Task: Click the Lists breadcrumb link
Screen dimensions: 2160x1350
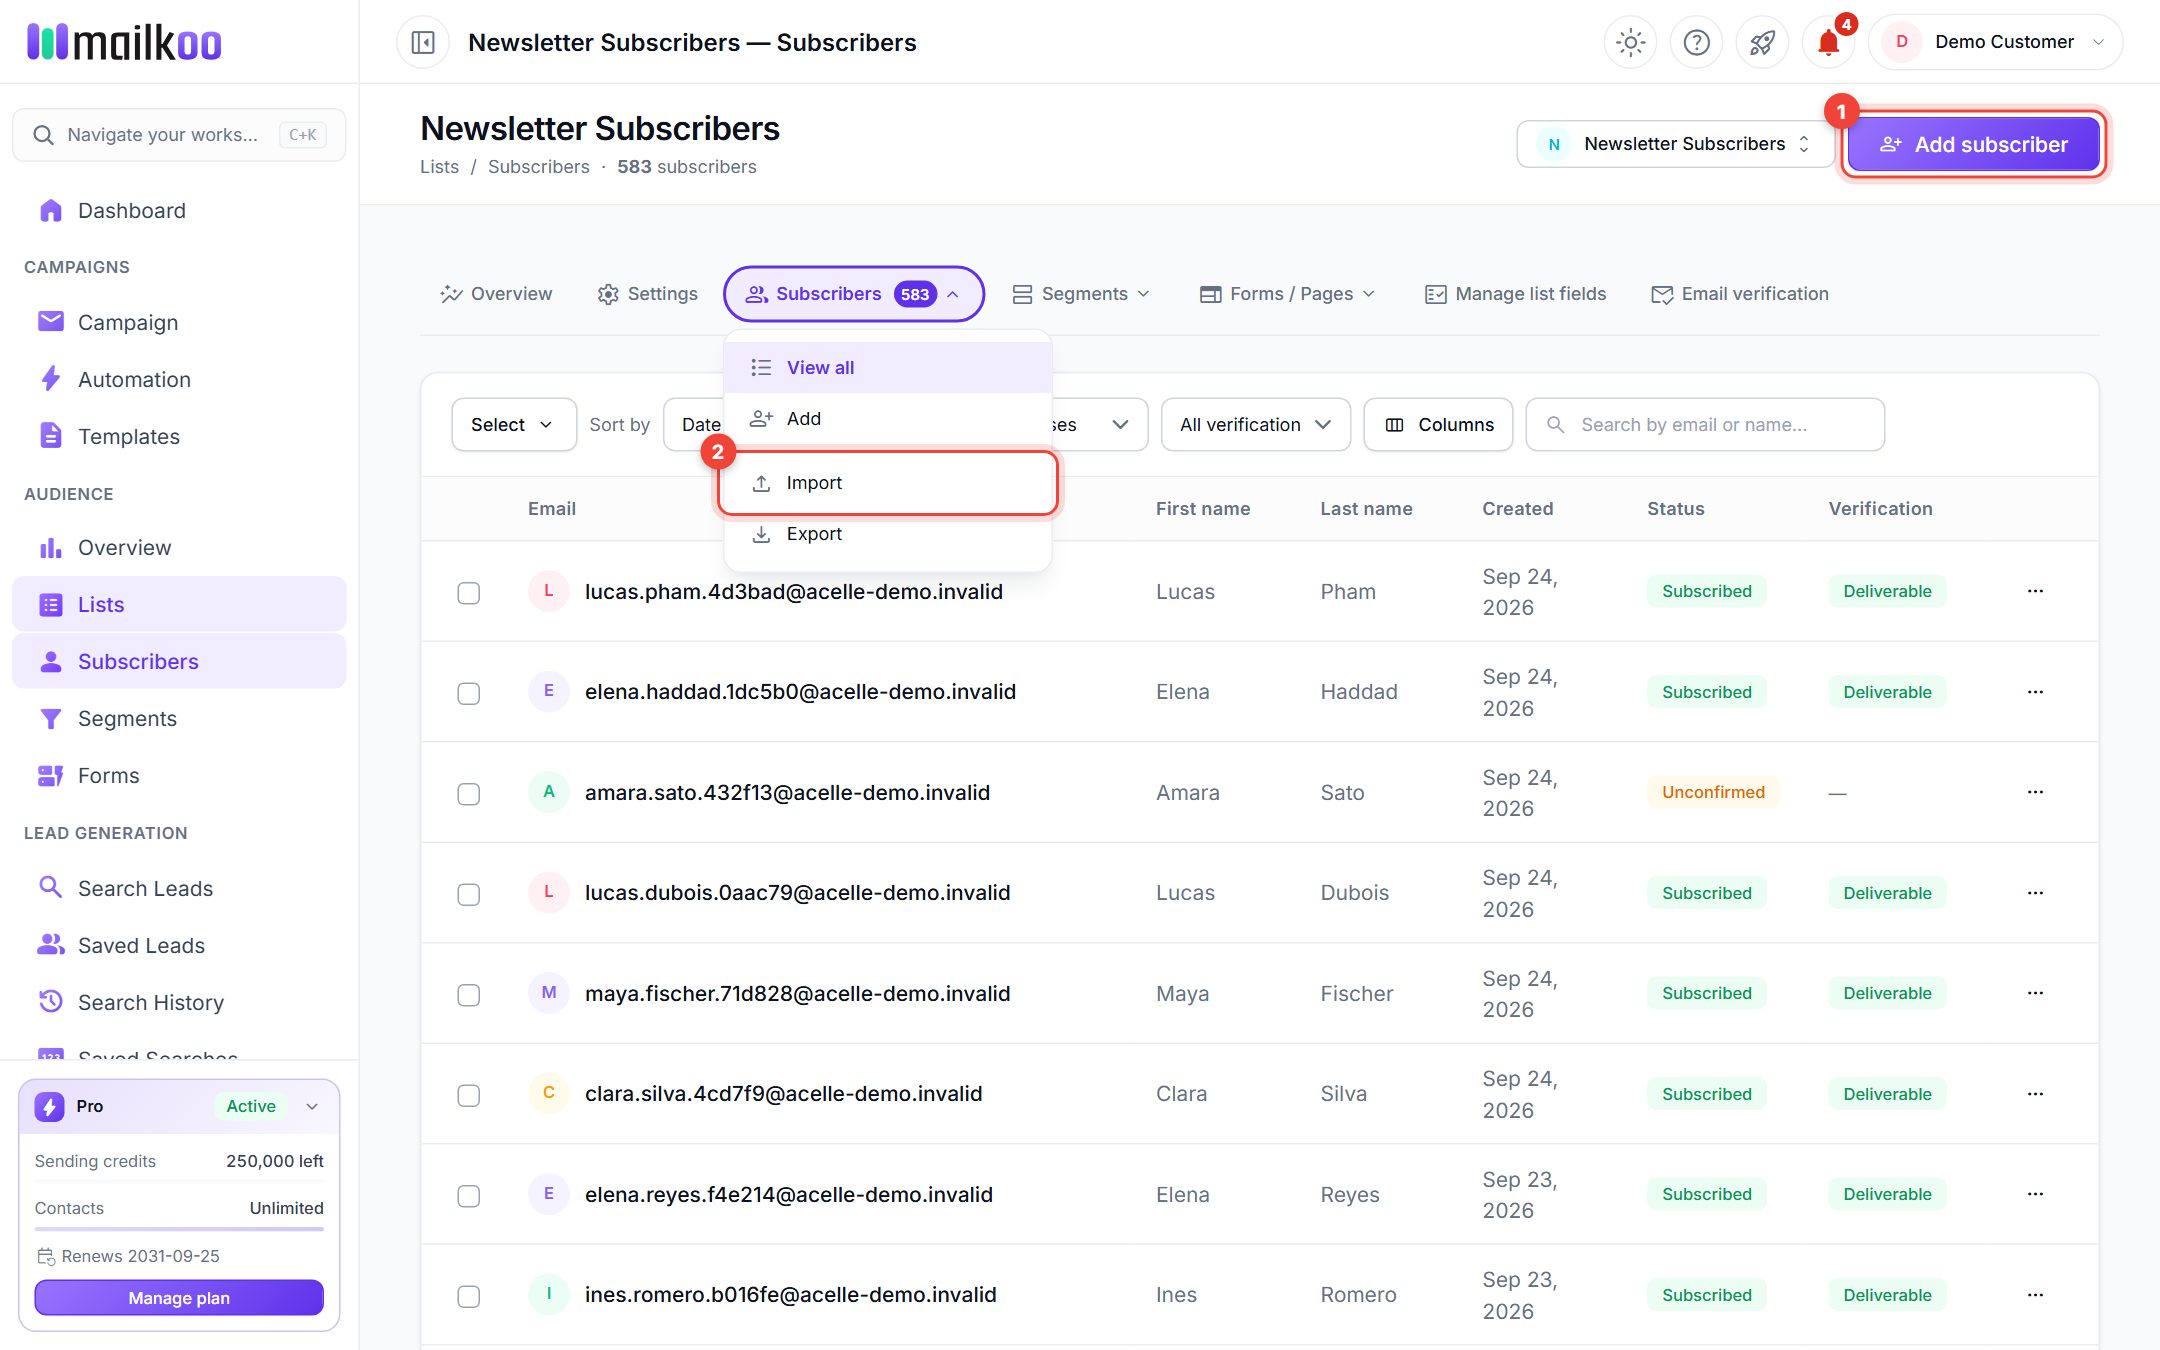Action: point(439,167)
